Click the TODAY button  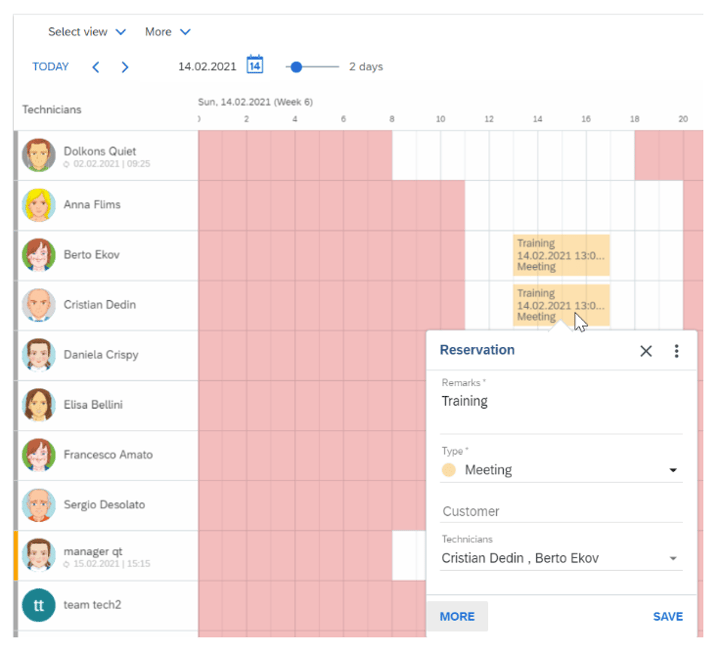51,67
